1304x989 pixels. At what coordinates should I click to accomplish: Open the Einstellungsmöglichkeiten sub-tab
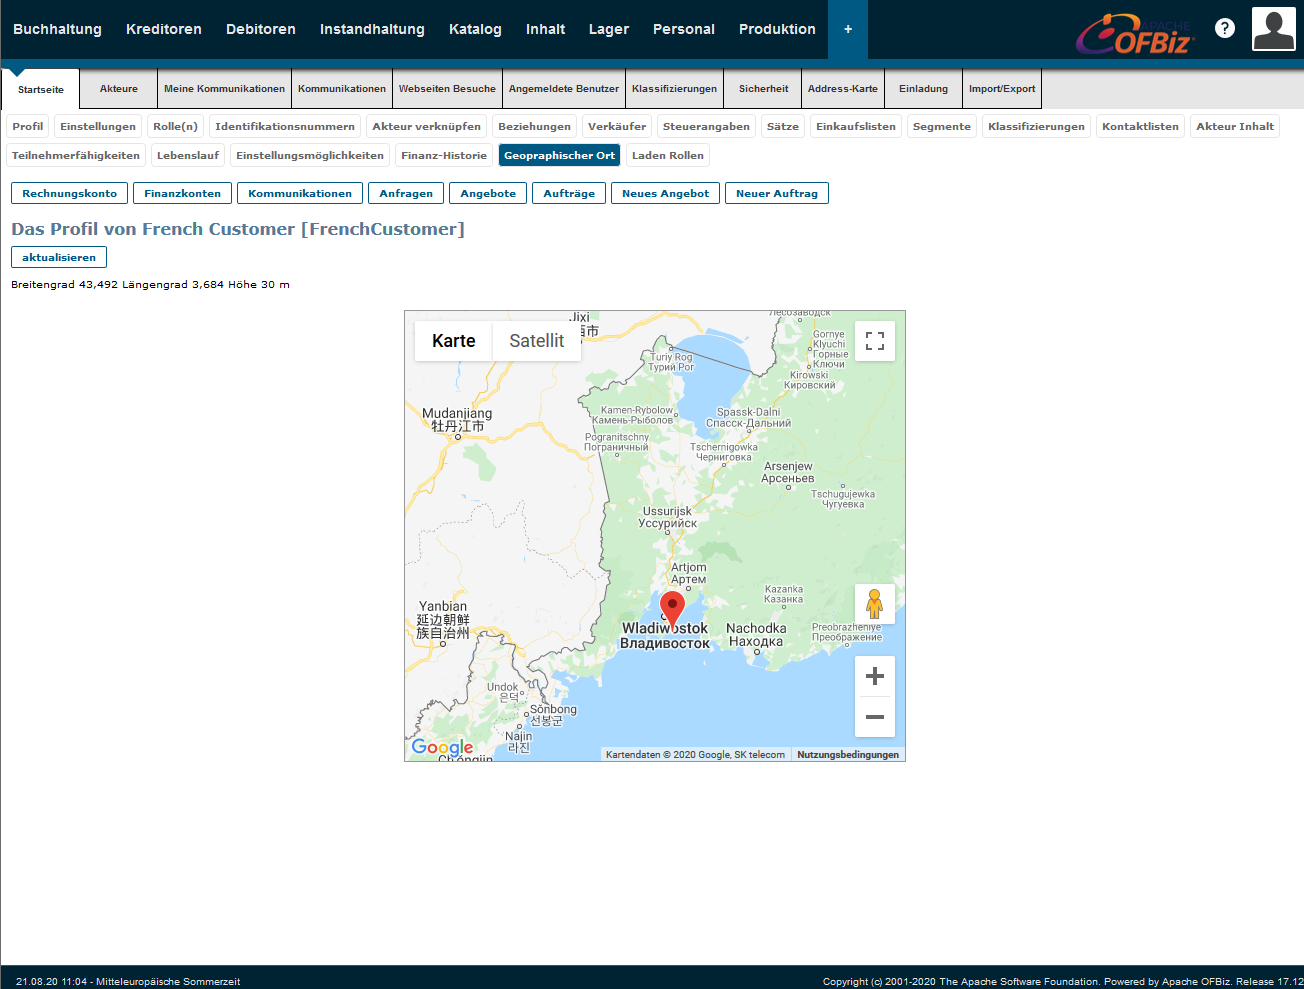pos(310,155)
